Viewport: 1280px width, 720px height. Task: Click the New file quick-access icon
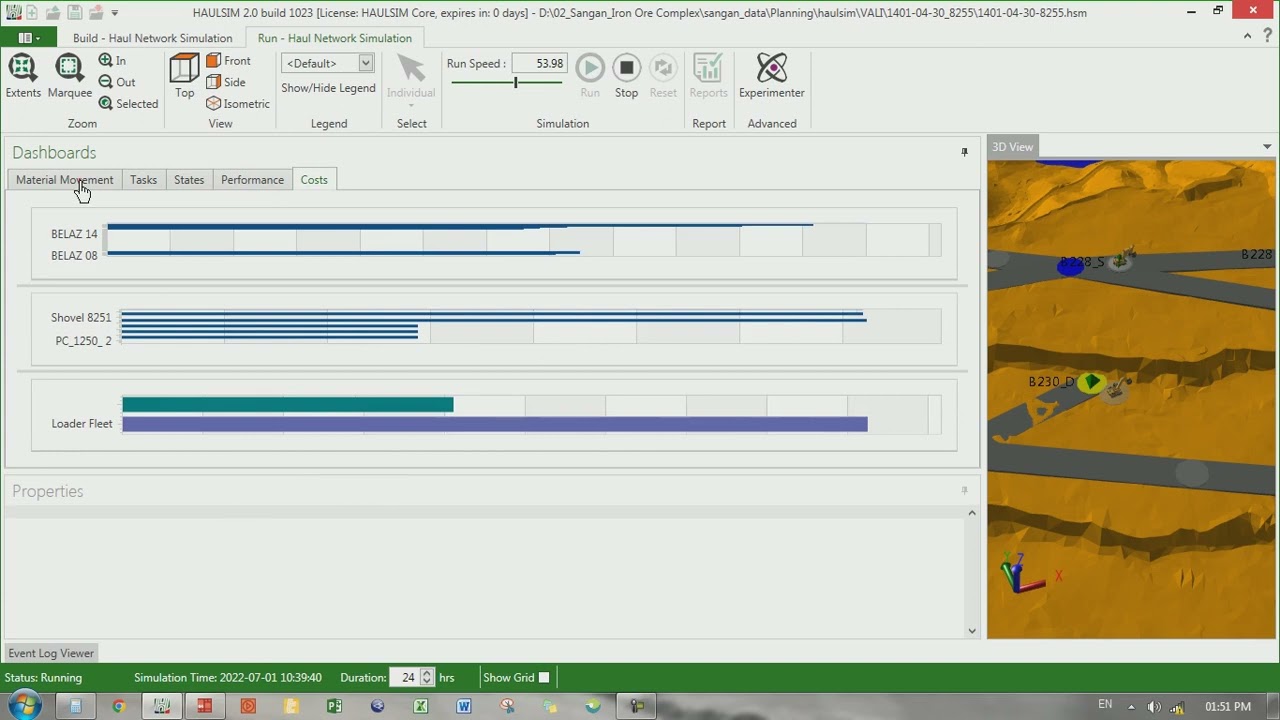33,12
